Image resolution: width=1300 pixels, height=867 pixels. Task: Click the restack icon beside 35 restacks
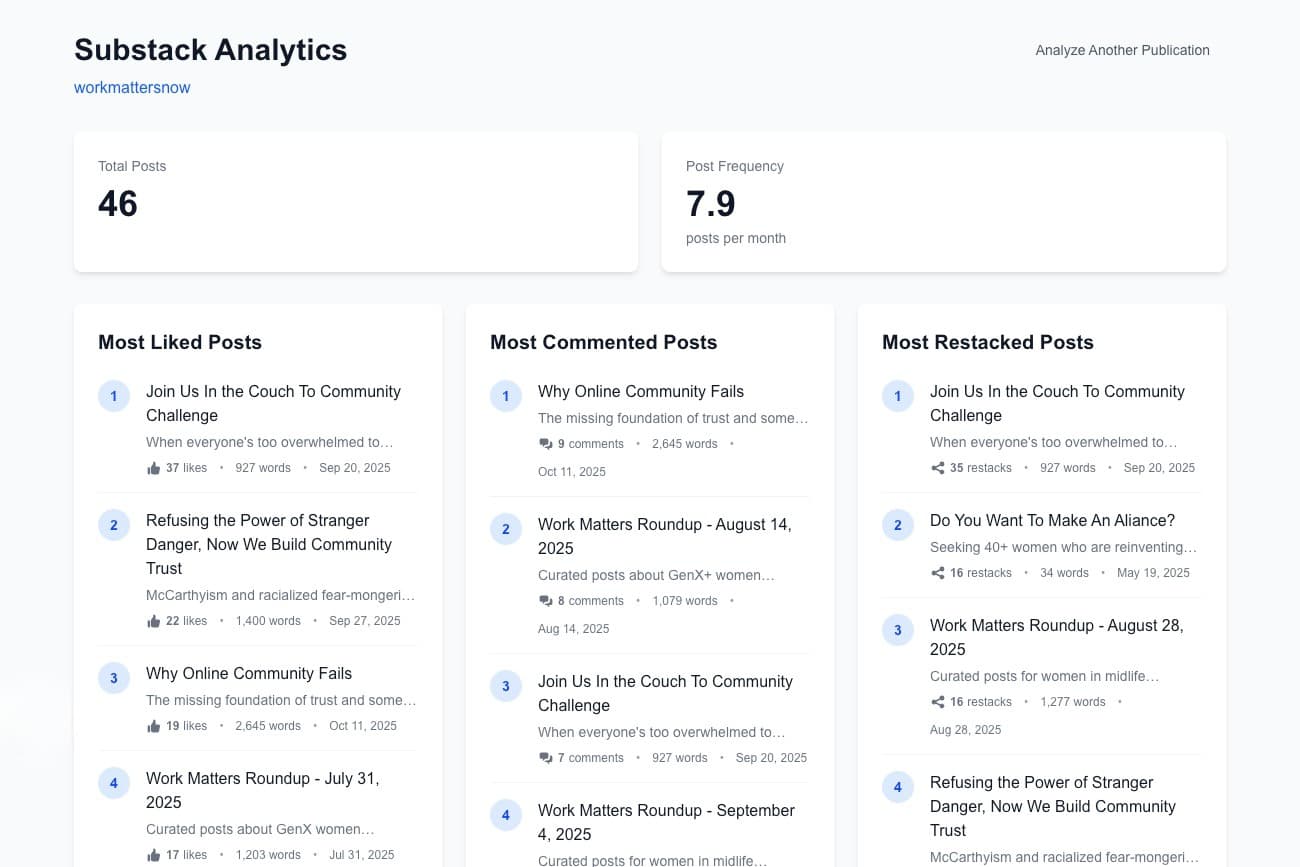click(x=938, y=467)
